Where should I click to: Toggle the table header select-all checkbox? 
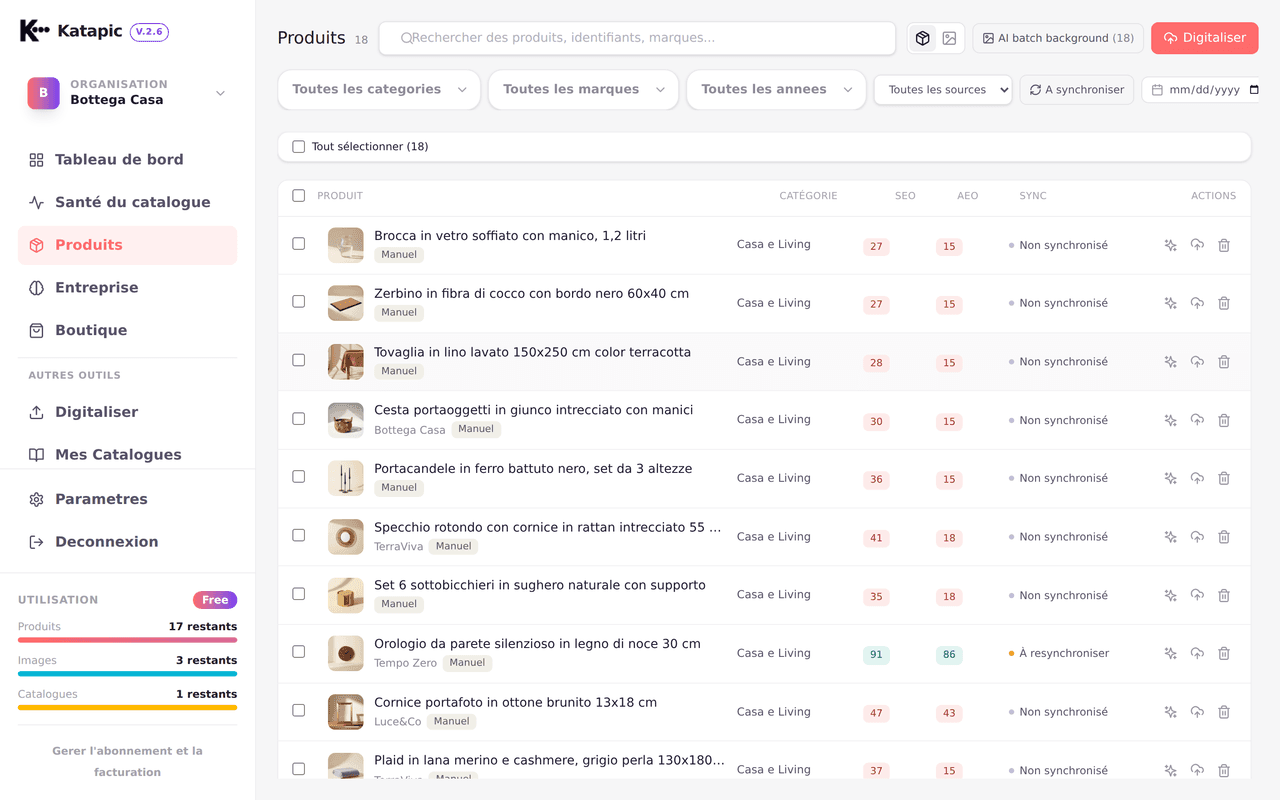[x=298, y=196]
